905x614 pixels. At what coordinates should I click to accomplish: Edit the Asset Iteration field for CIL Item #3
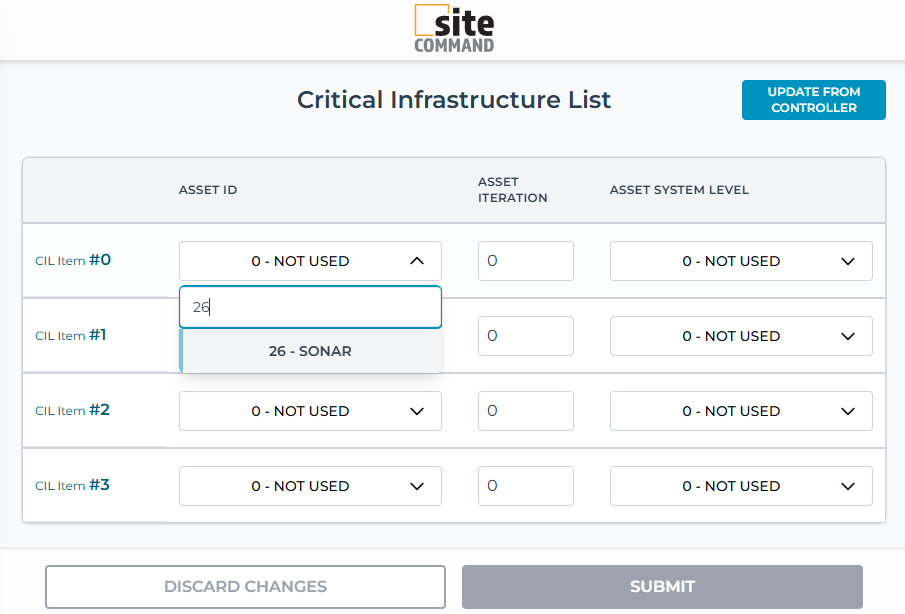[x=526, y=486]
